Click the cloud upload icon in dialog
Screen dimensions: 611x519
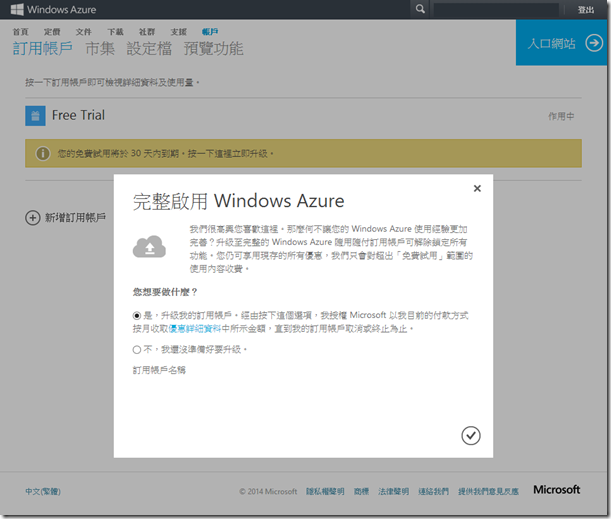pos(149,247)
